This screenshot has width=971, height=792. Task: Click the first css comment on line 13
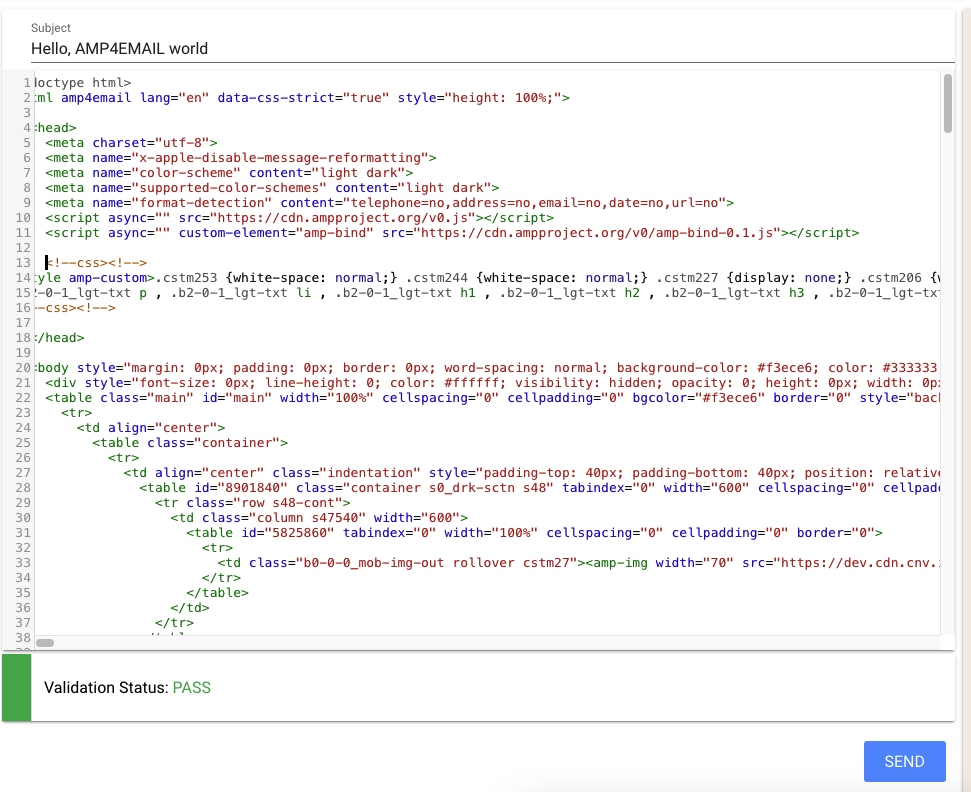(x=96, y=263)
